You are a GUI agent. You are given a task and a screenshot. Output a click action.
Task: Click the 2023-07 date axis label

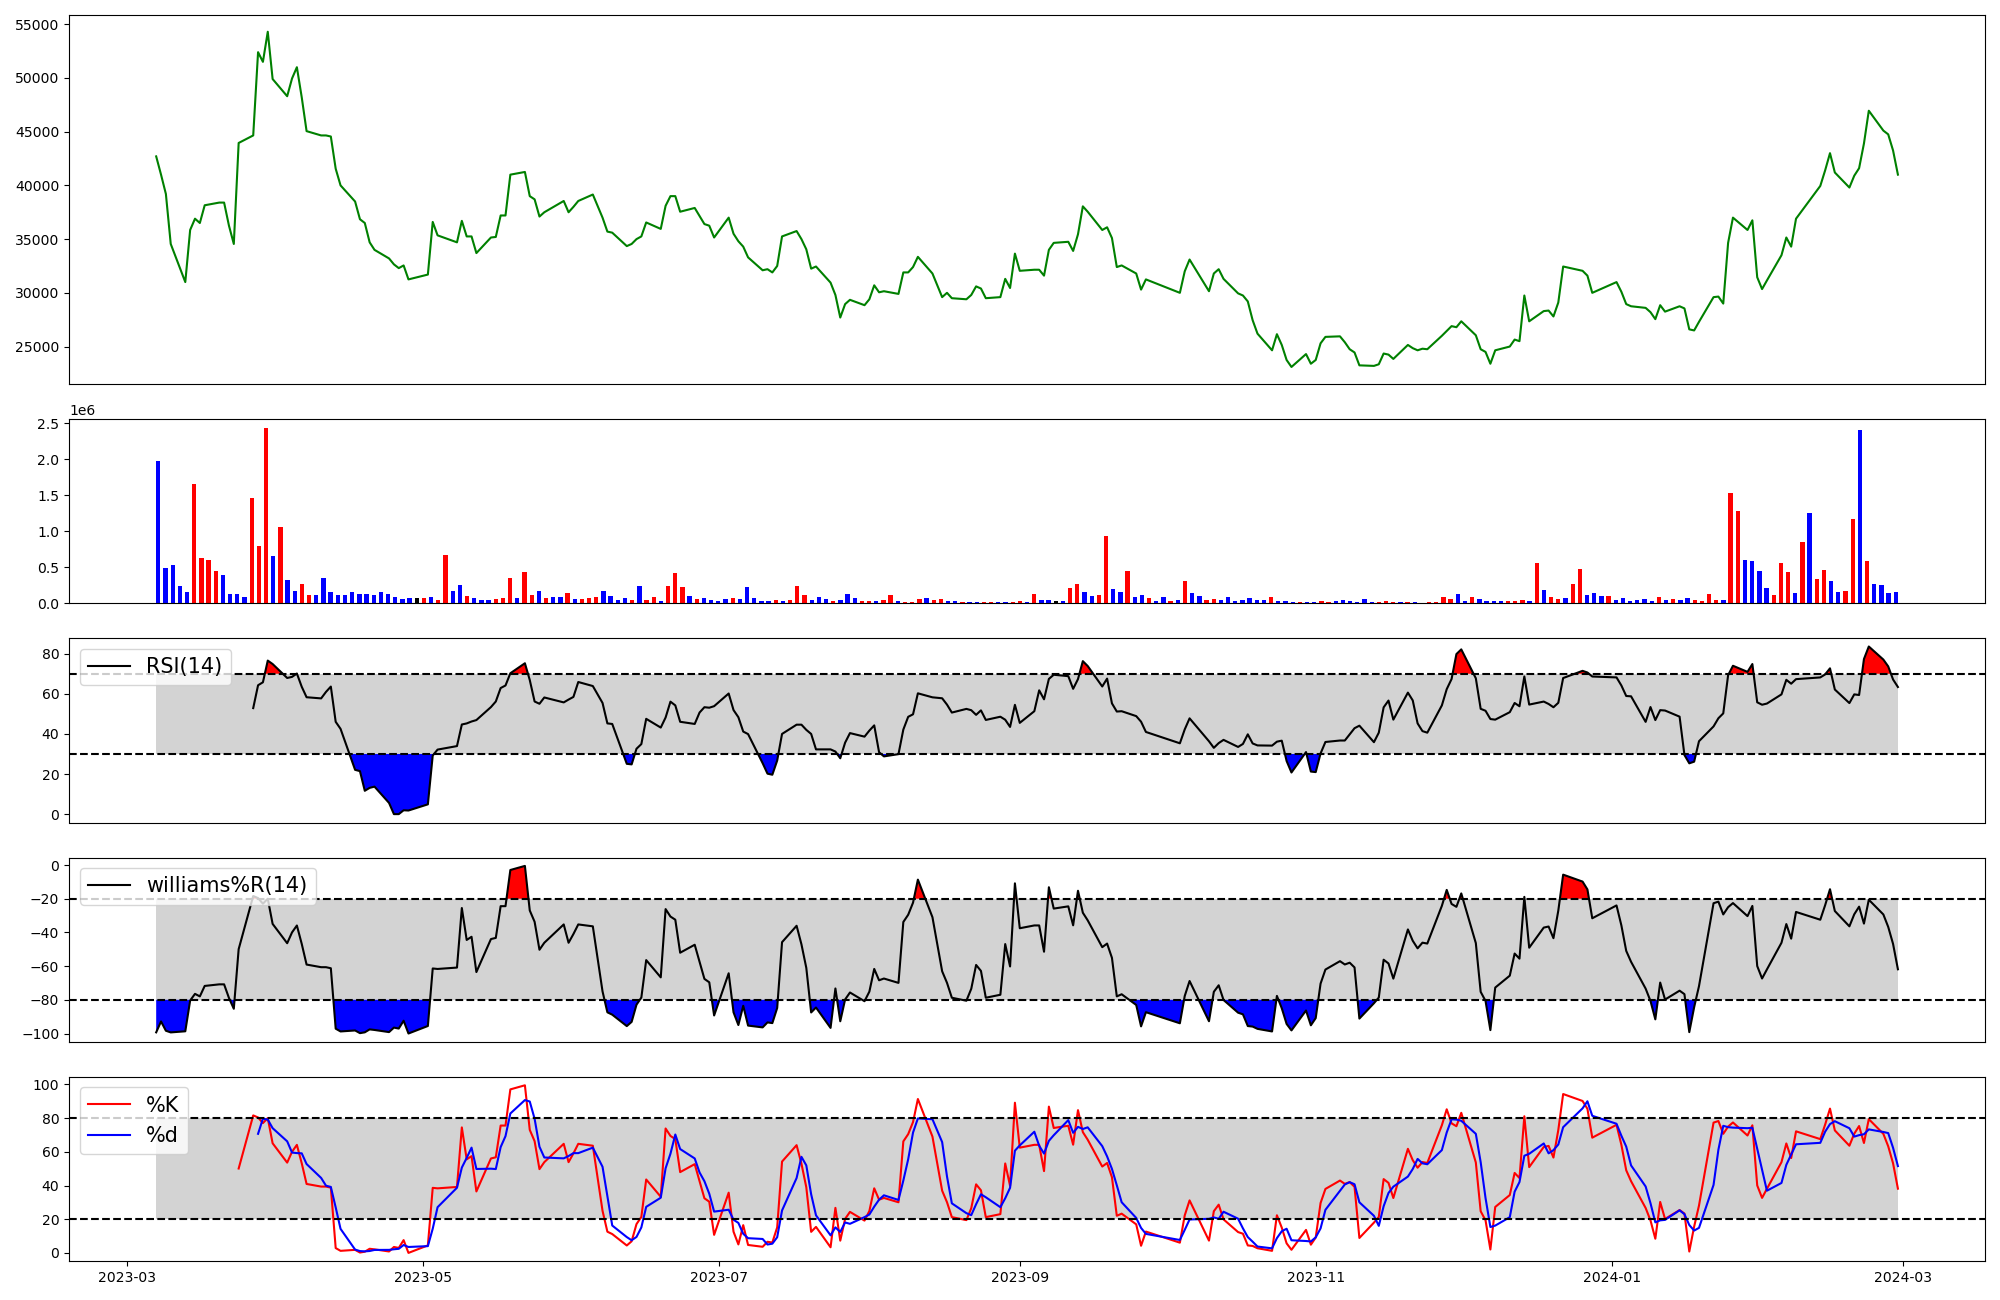[x=719, y=1277]
